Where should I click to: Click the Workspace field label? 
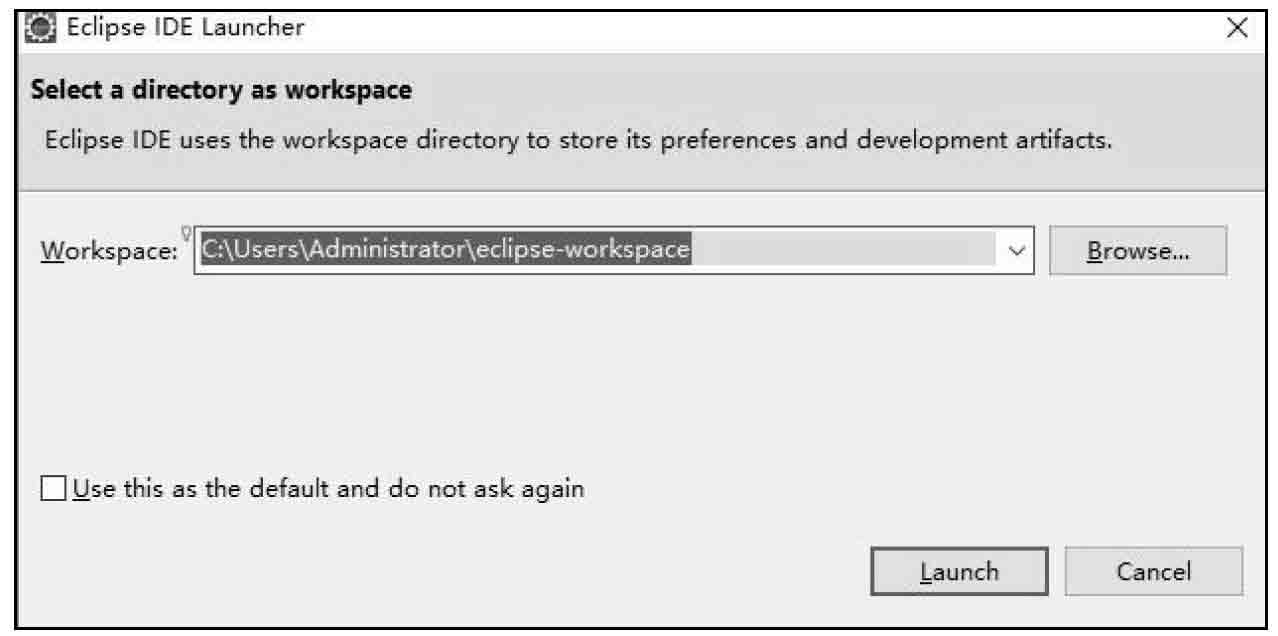(x=108, y=251)
